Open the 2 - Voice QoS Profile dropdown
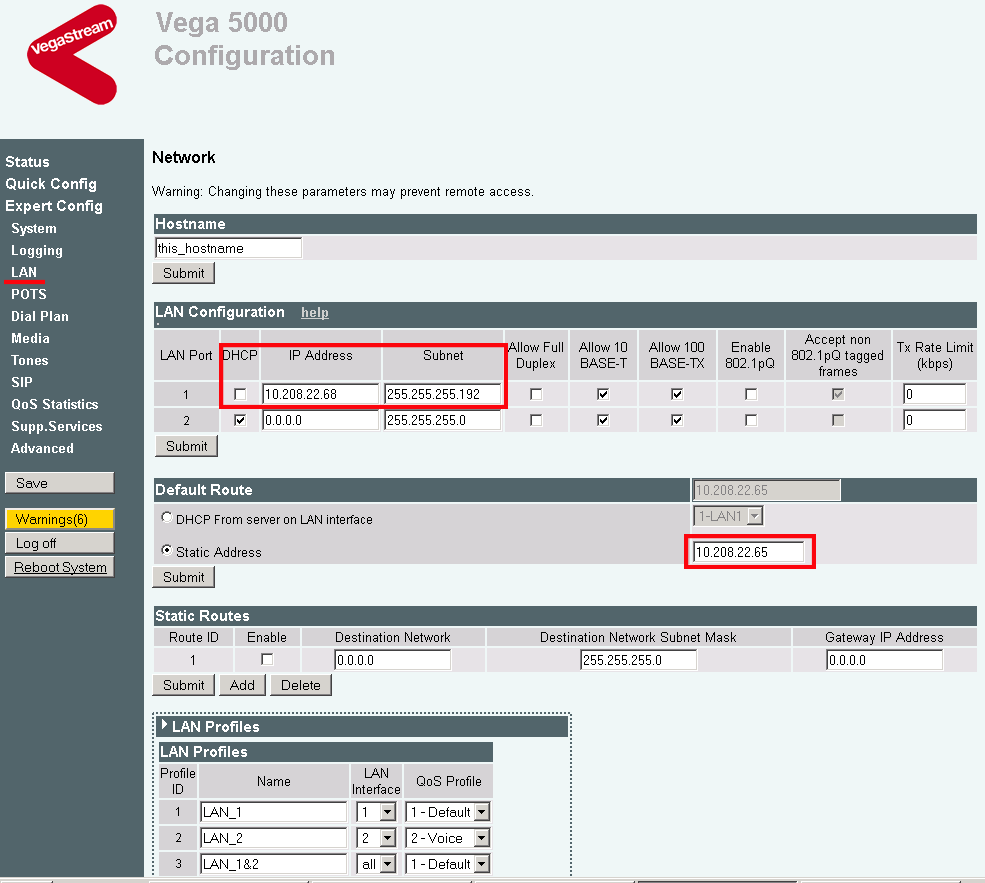985x883 pixels. [447, 838]
